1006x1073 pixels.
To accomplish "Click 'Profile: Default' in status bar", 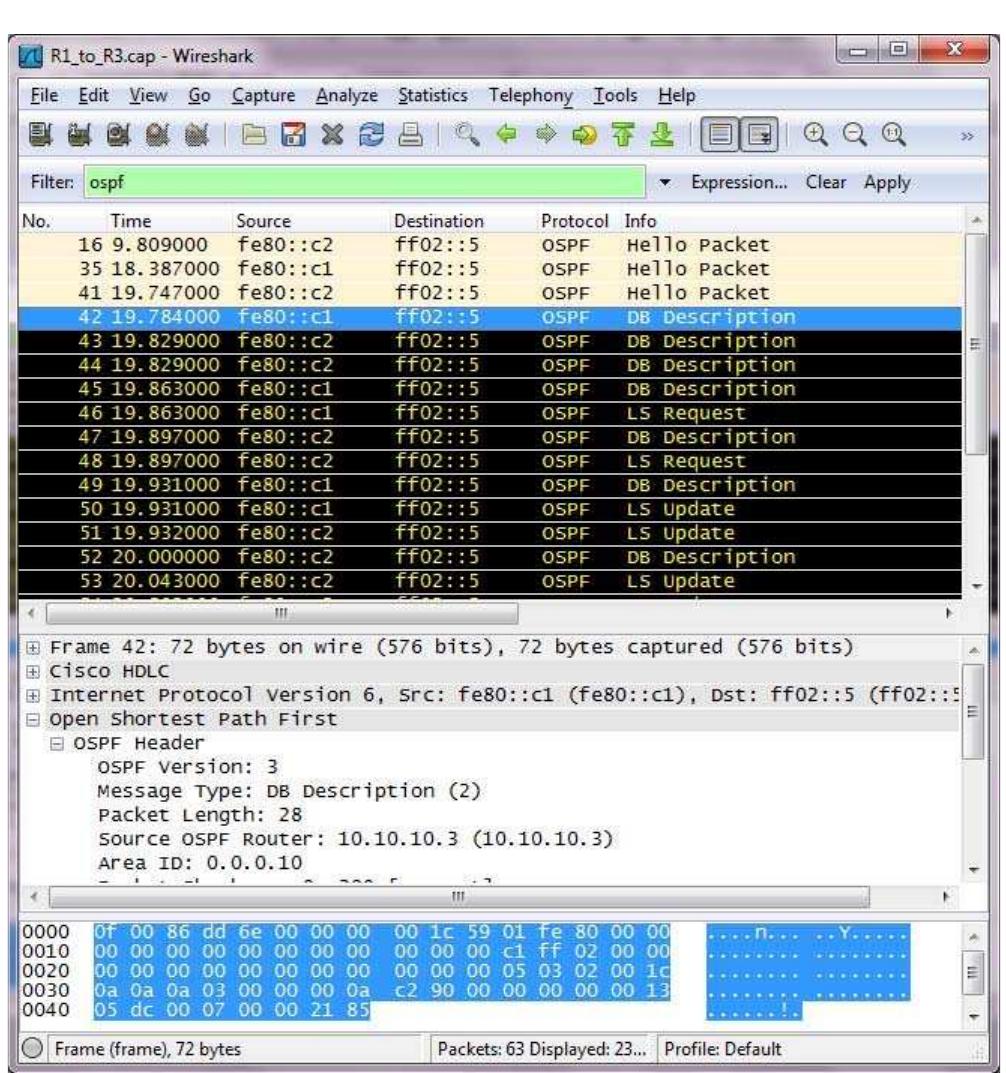I will pos(722,1048).
